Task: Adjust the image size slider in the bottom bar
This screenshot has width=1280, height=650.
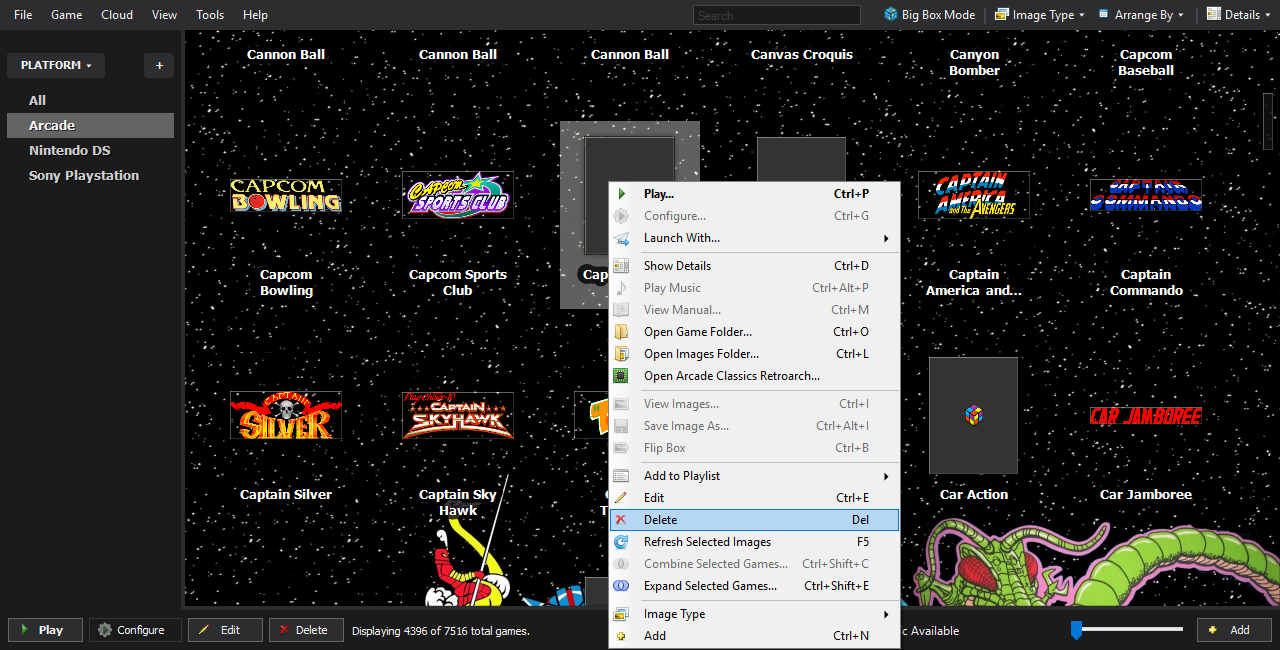Action: click(x=1076, y=630)
